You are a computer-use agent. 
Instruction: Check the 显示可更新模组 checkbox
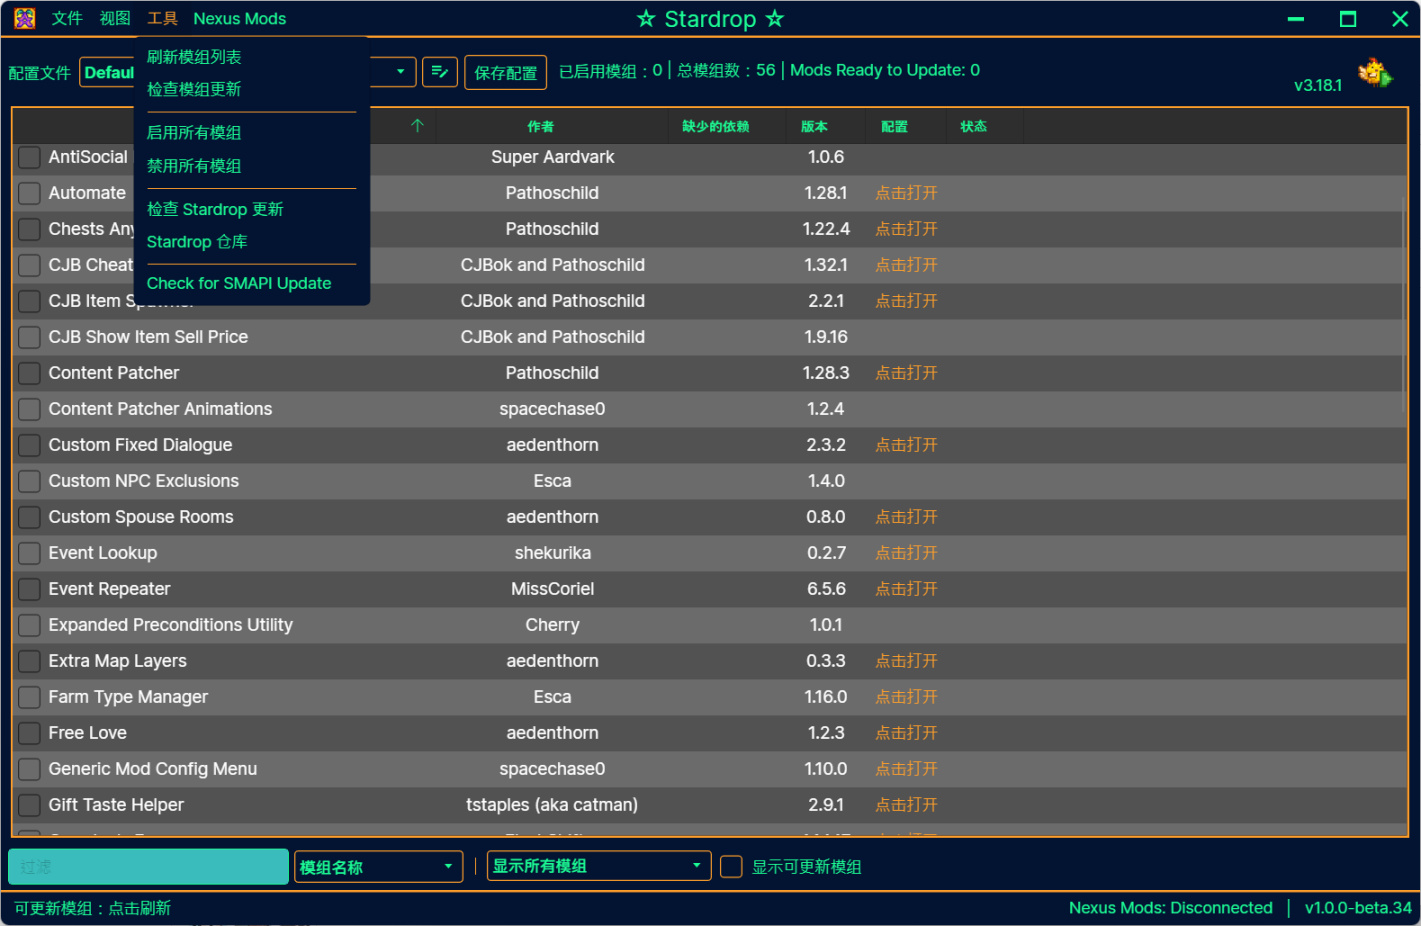click(732, 867)
